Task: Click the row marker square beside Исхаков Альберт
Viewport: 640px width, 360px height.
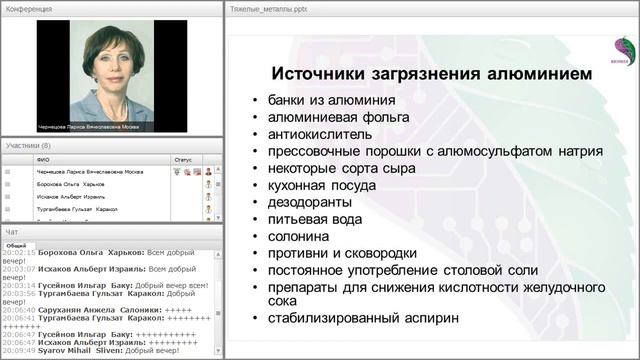Action: click(x=7, y=197)
